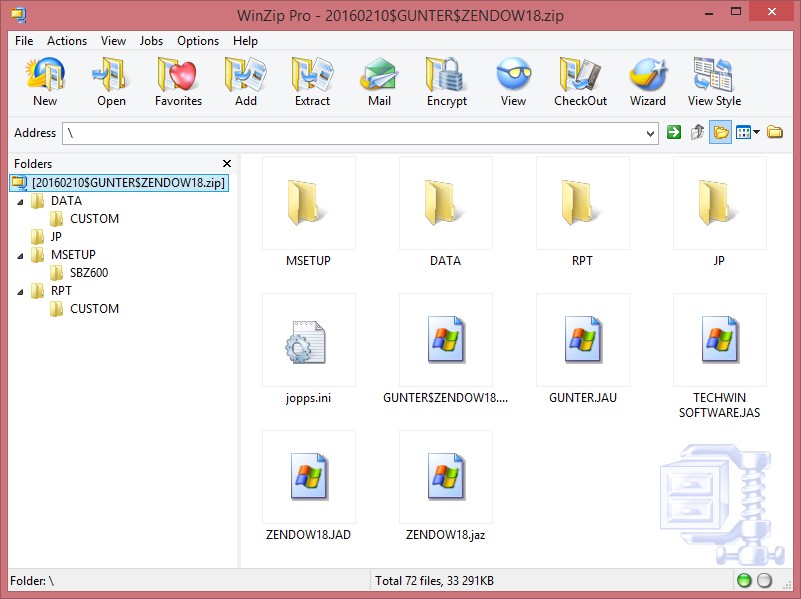Open the Favorites heart icon

pos(178,82)
